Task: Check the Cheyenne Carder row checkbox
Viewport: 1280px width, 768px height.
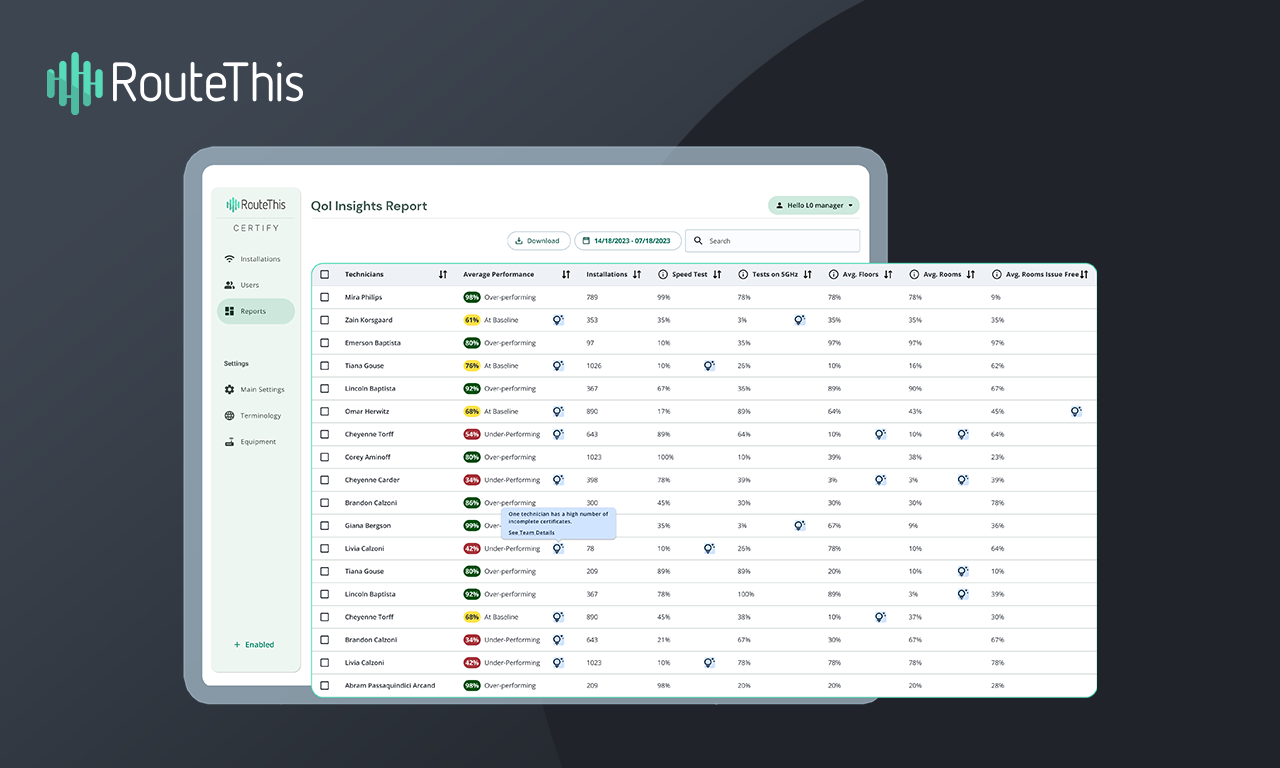Action: (x=324, y=480)
